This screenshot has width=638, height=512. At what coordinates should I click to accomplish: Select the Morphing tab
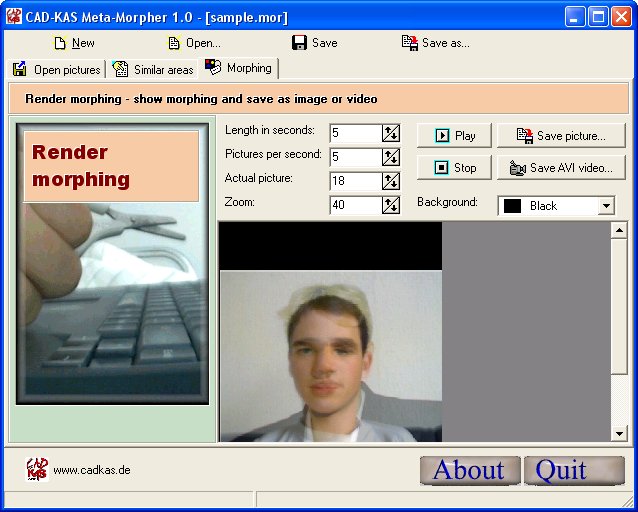(240, 68)
